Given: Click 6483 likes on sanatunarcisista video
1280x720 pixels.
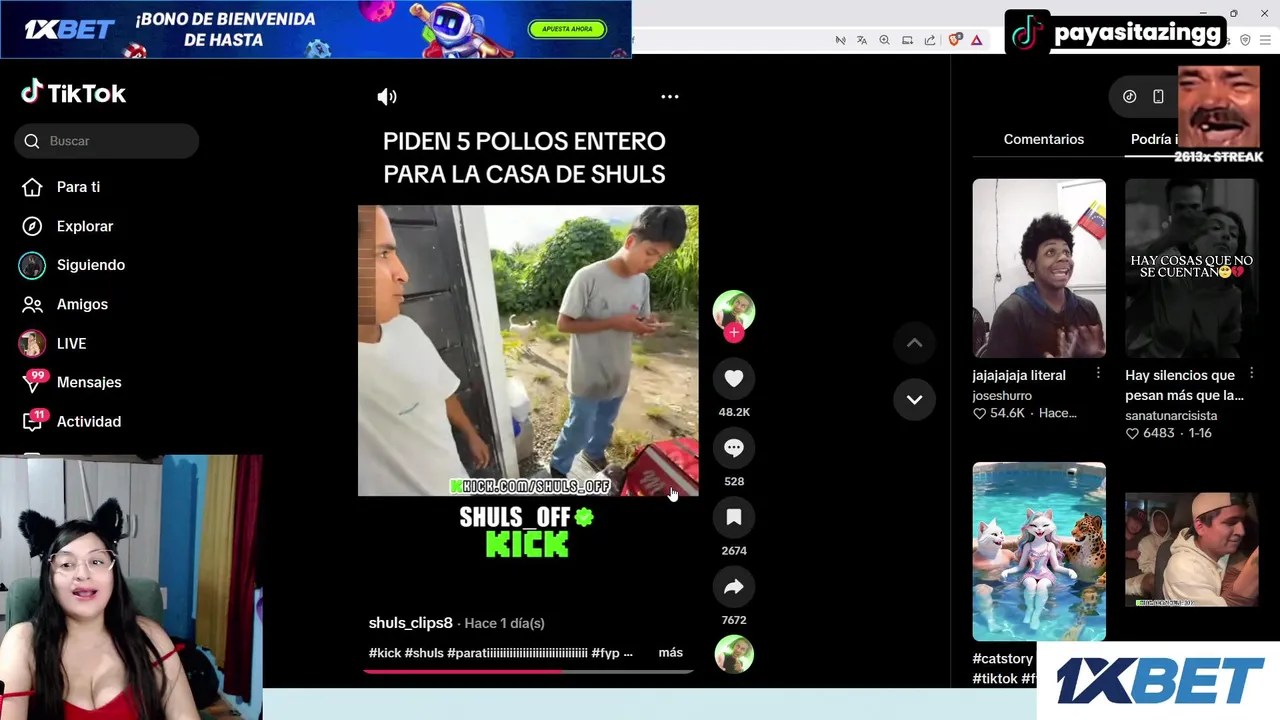Looking at the screenshot, I should [1150, 433].
